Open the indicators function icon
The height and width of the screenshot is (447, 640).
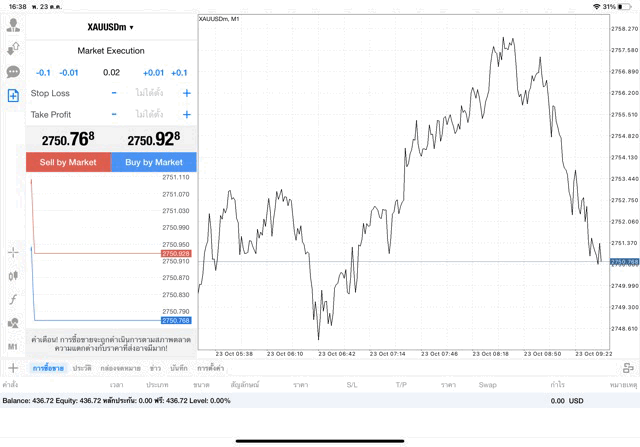(13, 299)
